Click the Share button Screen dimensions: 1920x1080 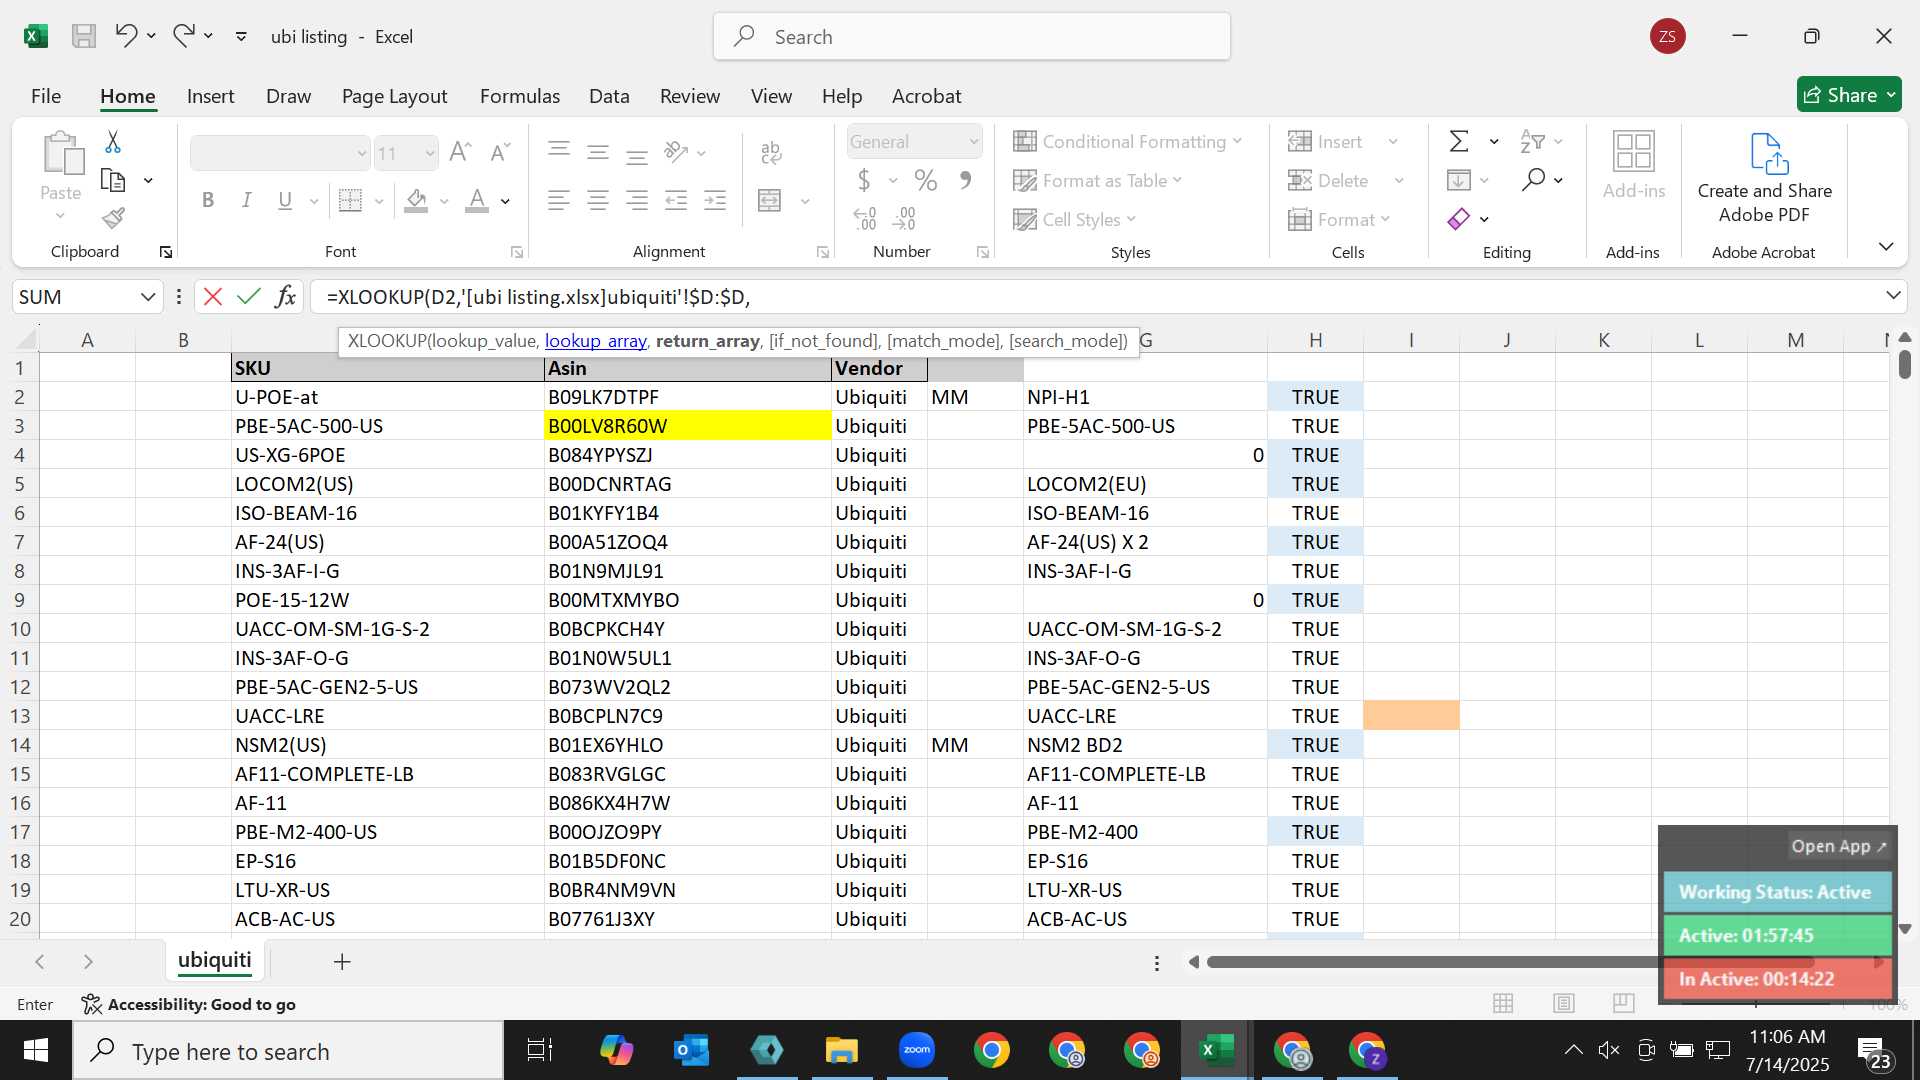pyautogui.click(x=1849, y=95)
